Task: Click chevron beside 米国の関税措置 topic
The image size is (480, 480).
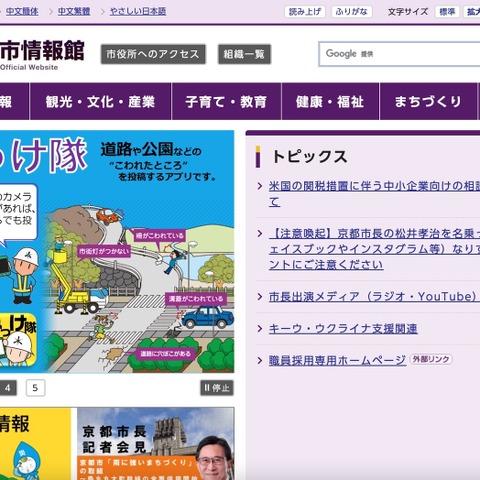Action: pos(260,186)
